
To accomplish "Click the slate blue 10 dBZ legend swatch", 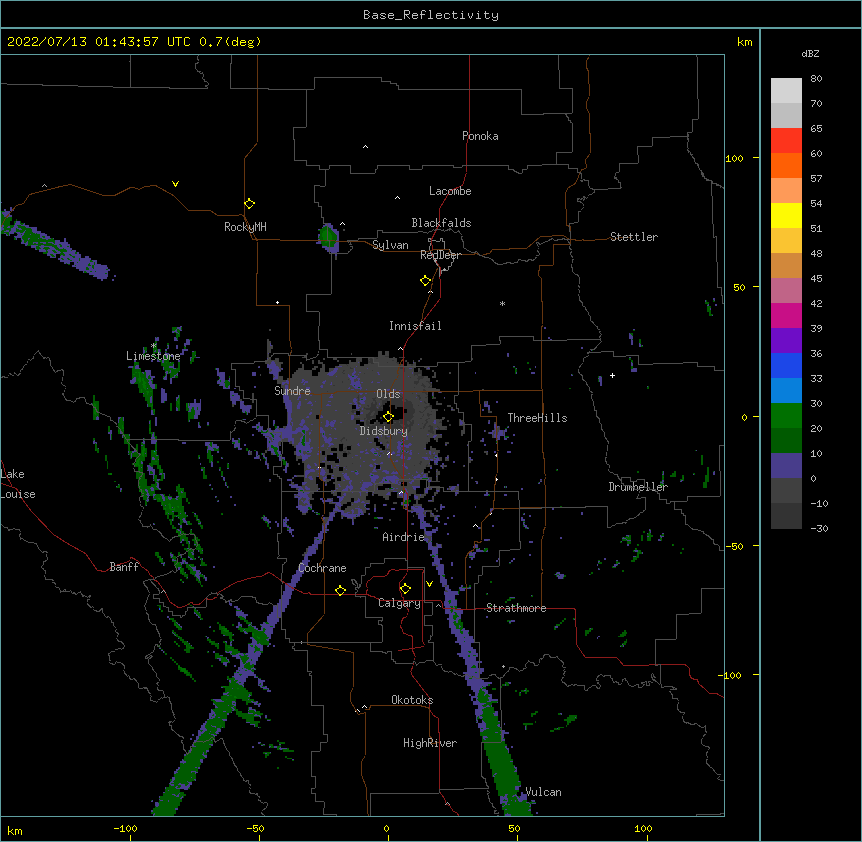I will [x=786, y=466].
